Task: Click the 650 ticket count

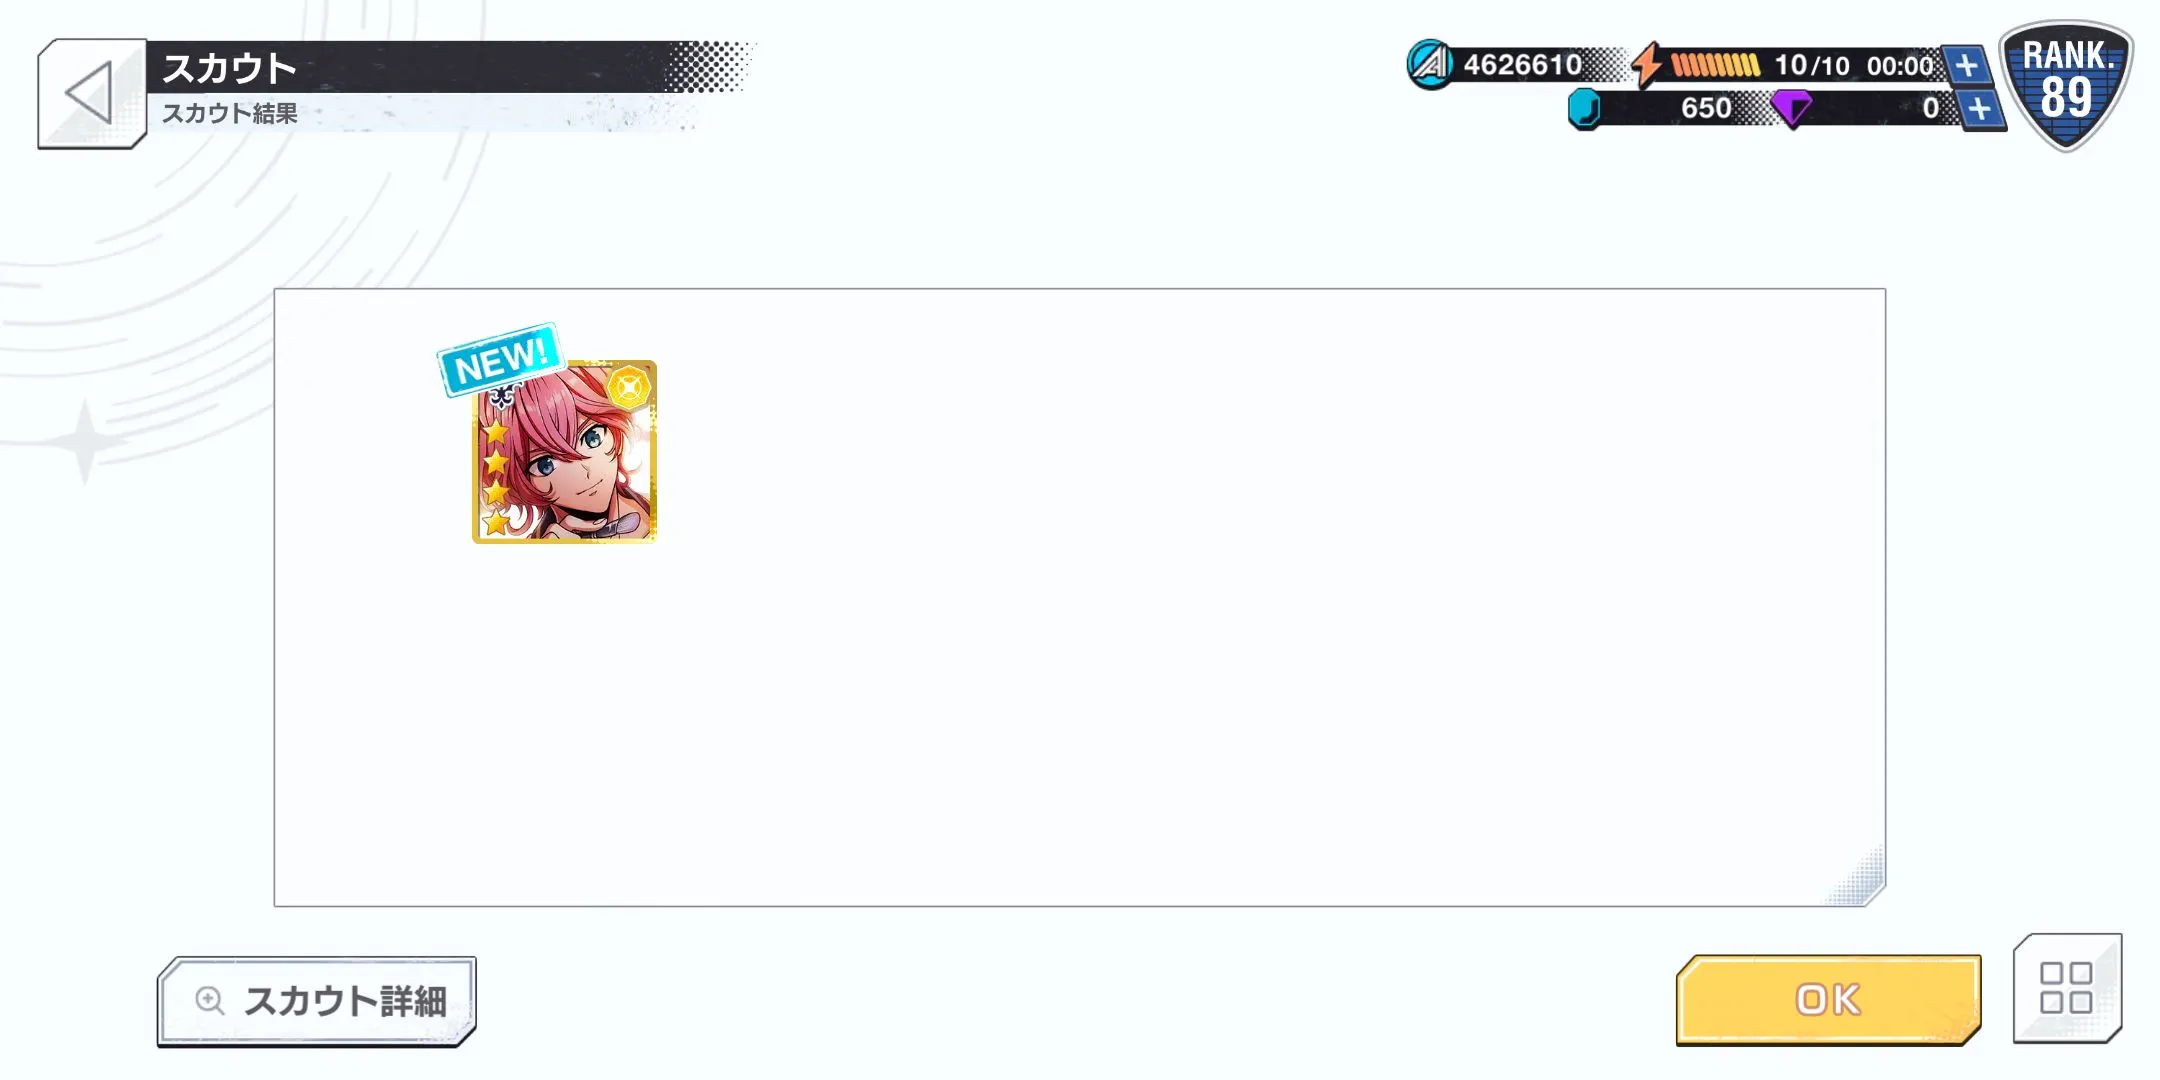Action: coord(1706,108)
